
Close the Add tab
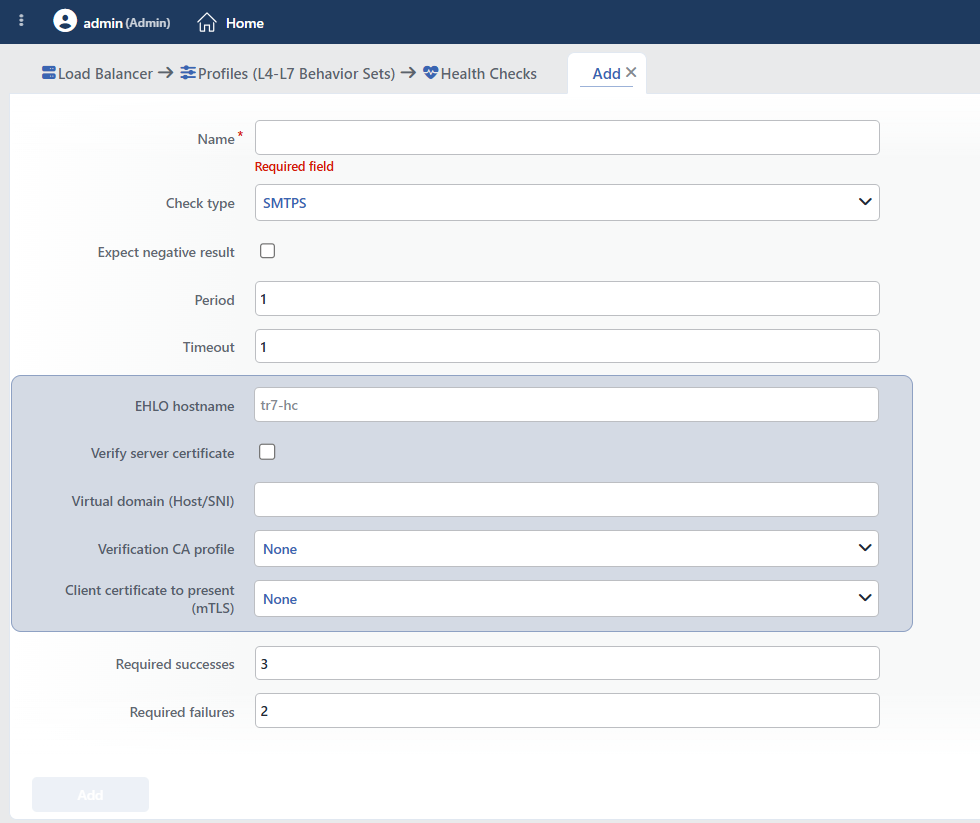[631, 72]
